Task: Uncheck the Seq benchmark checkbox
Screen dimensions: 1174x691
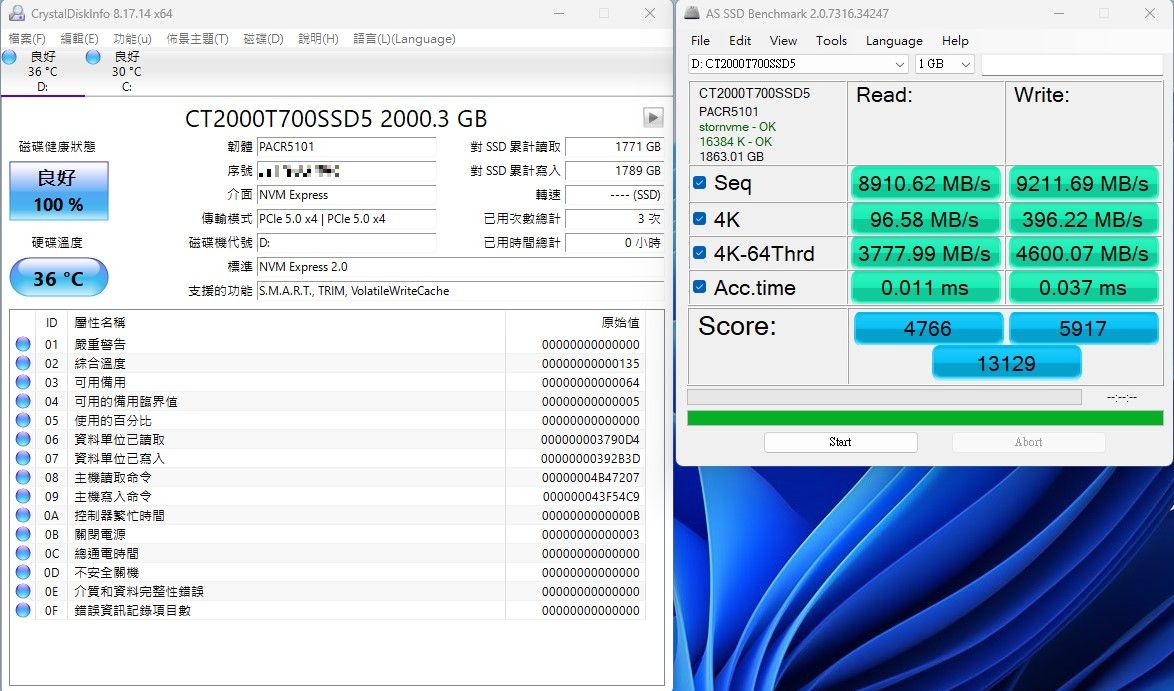Action: pos(699,183)
